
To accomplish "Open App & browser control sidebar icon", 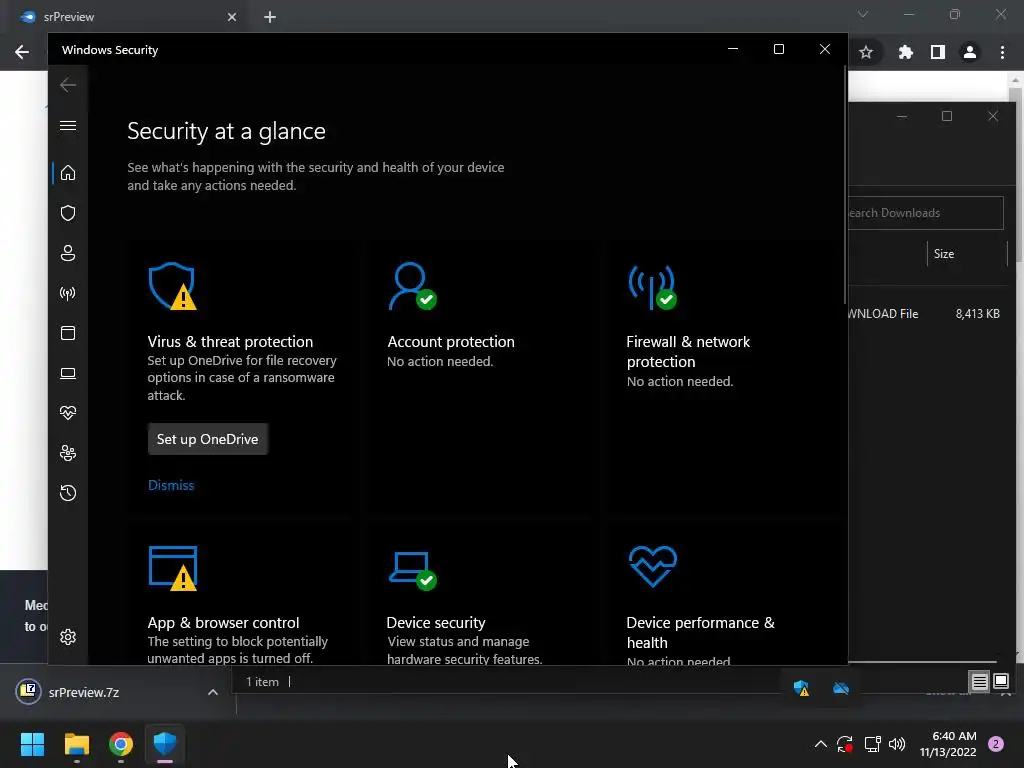I will click(x=68, y=333).
